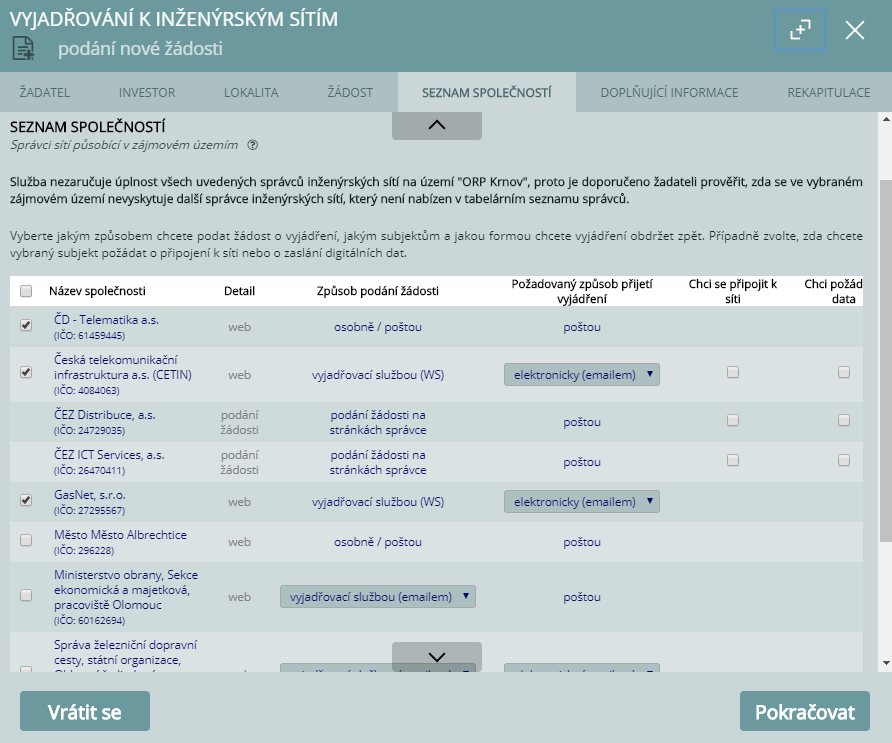Click the vertical scrollbar thumb
The height and width of the screenshot is (743, 892).
click(886, 361)
